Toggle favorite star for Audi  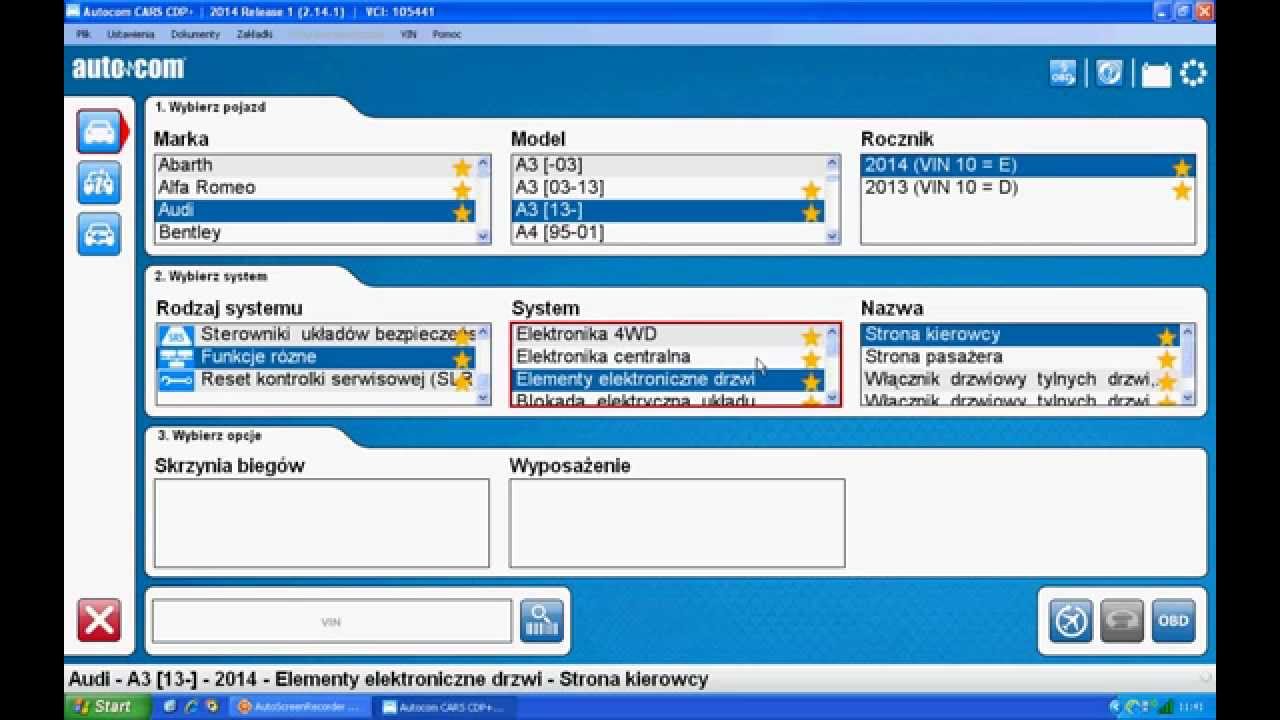click(x=461, y=212)
